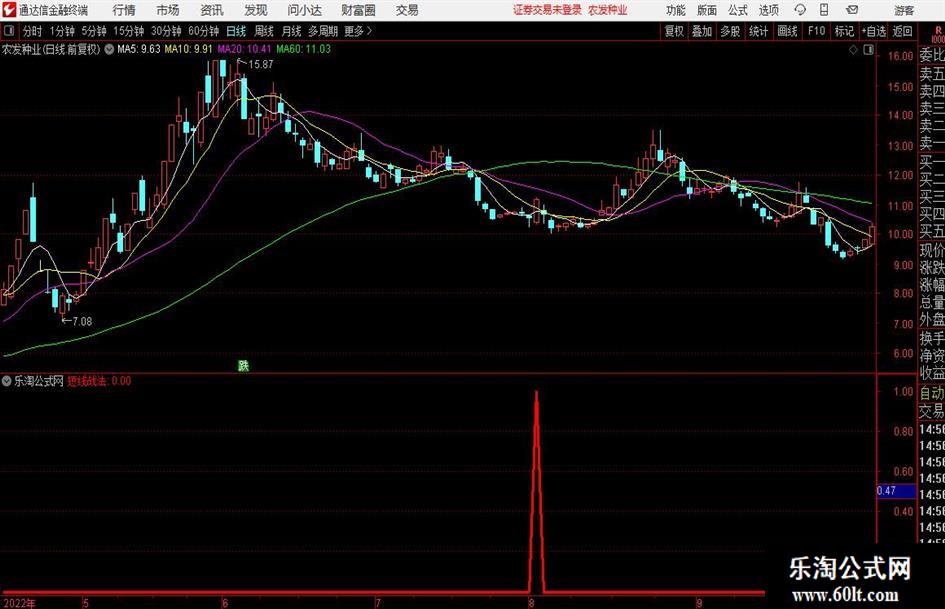Click the mobile phone icon
Image resolution: width=945 pixels, height=609 pixels.
[824, 10]
